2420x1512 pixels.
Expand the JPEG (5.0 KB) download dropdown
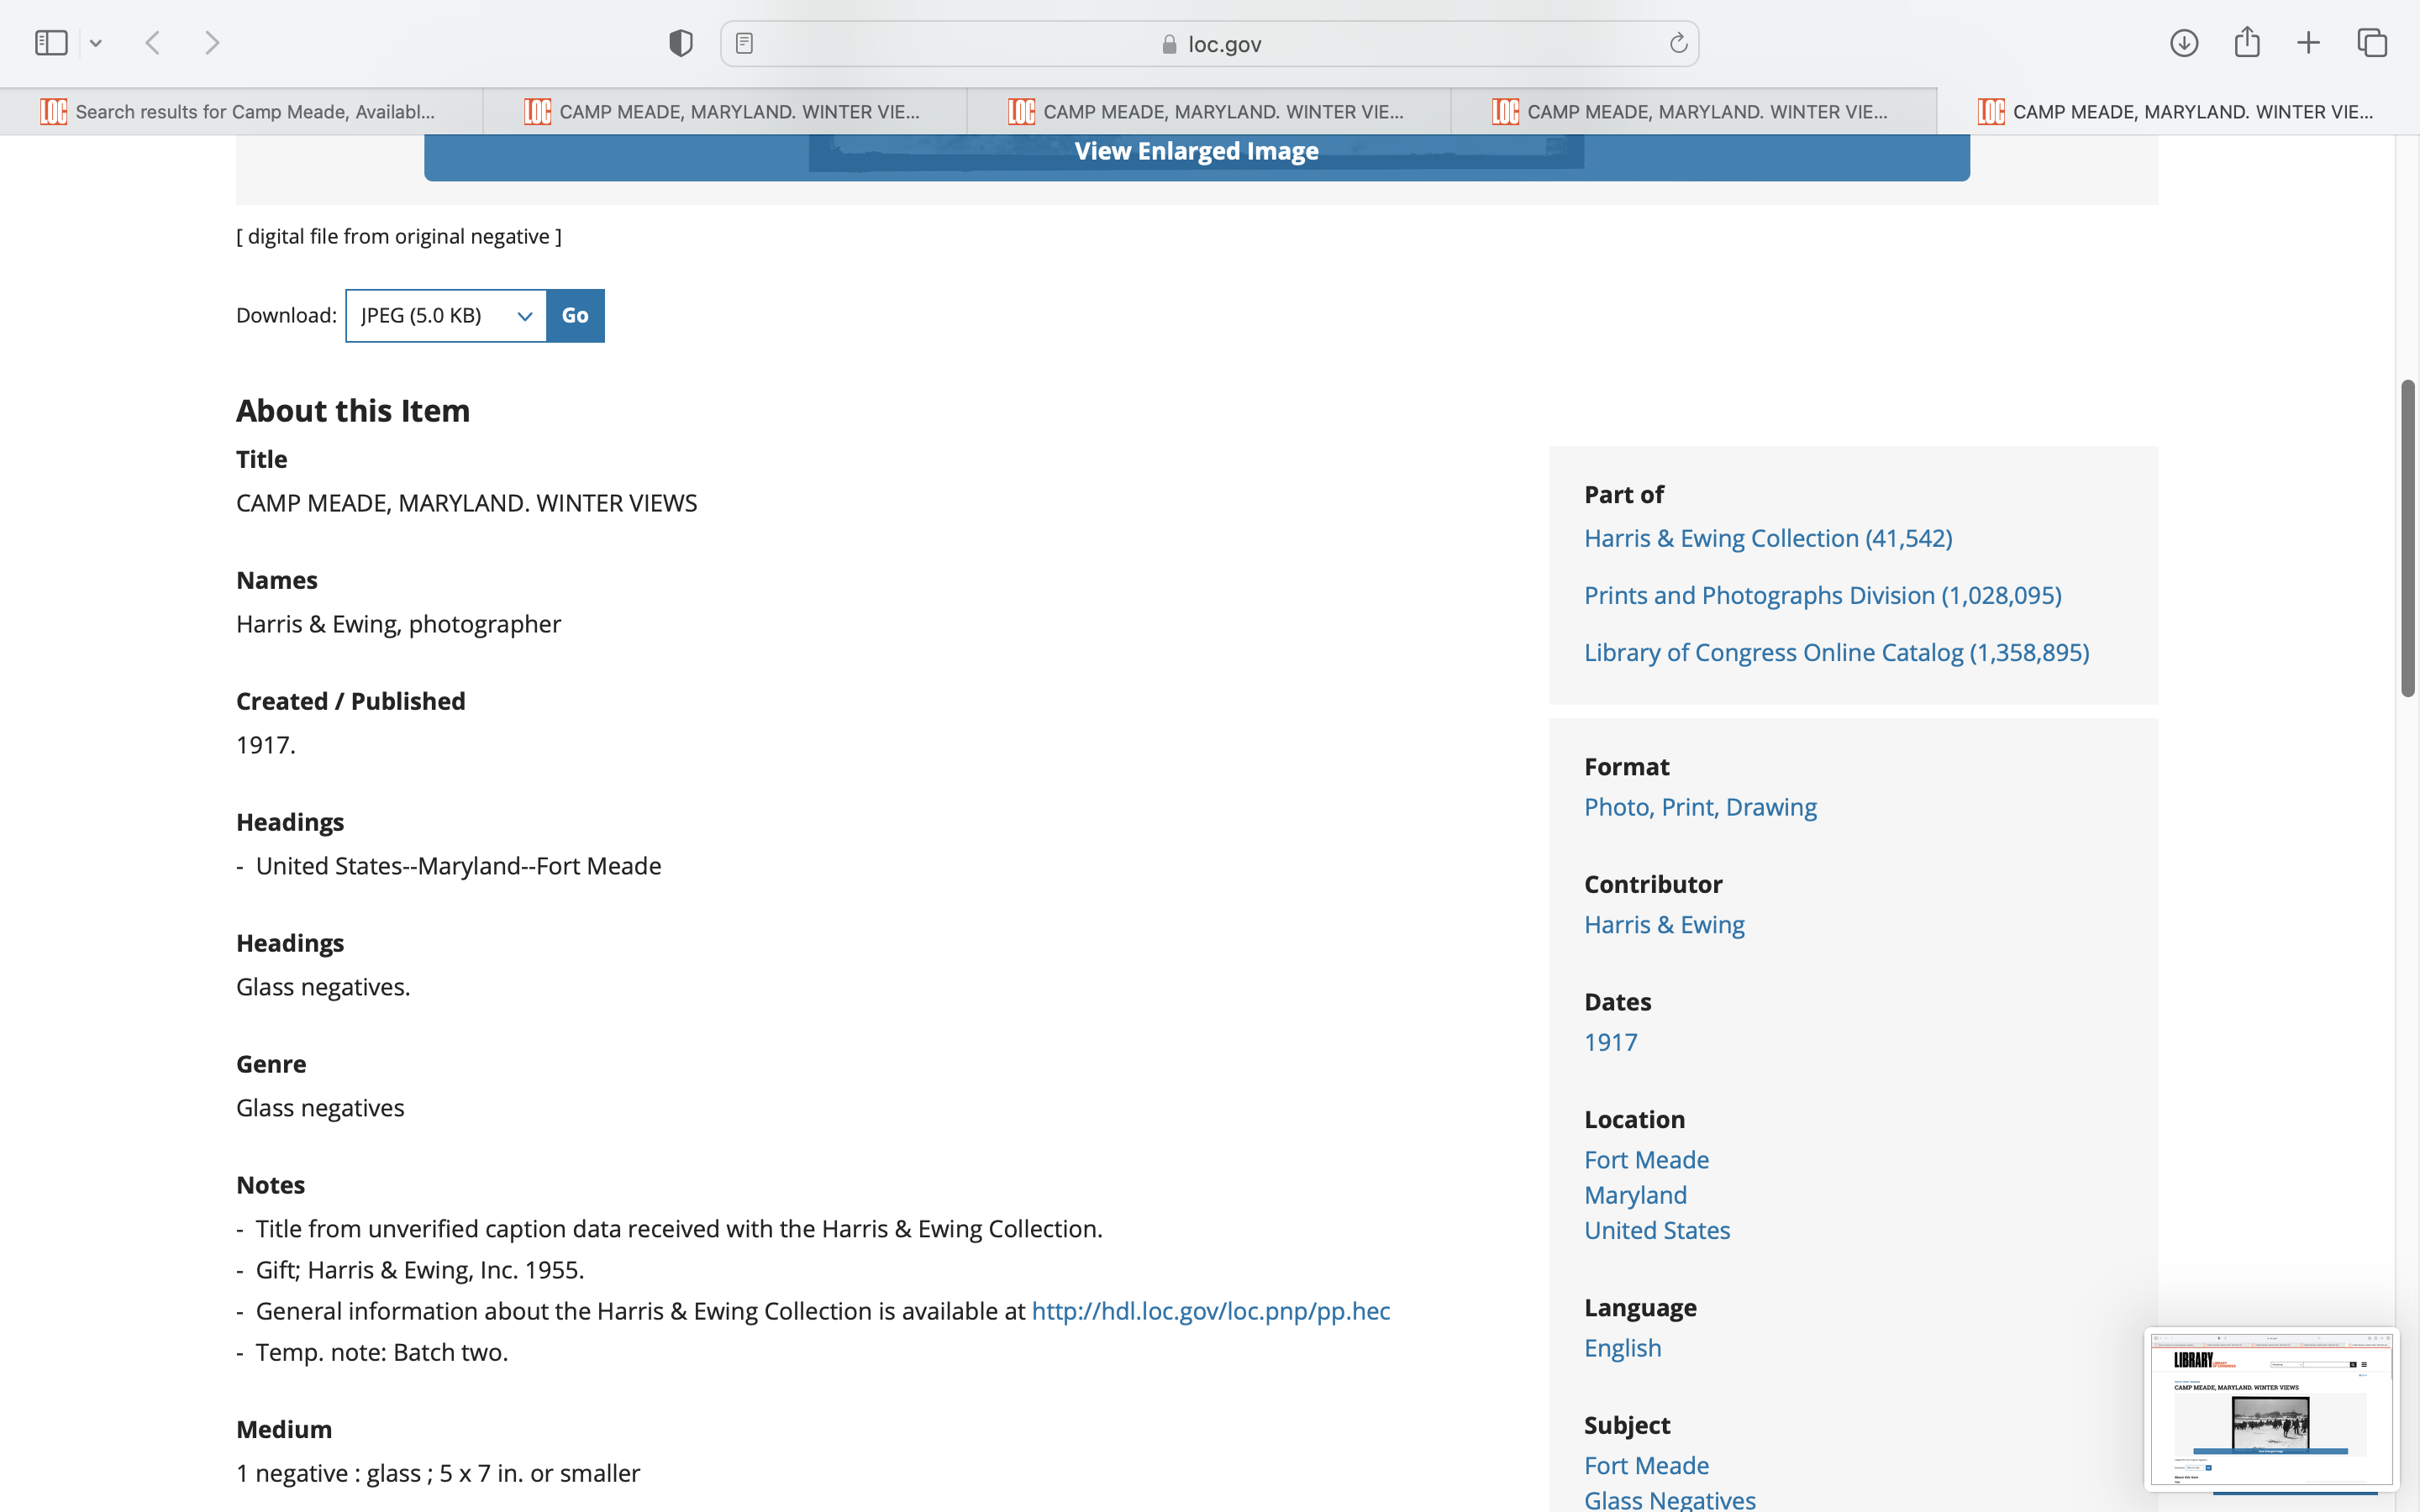pyautogui.click(x=446, y=316)
